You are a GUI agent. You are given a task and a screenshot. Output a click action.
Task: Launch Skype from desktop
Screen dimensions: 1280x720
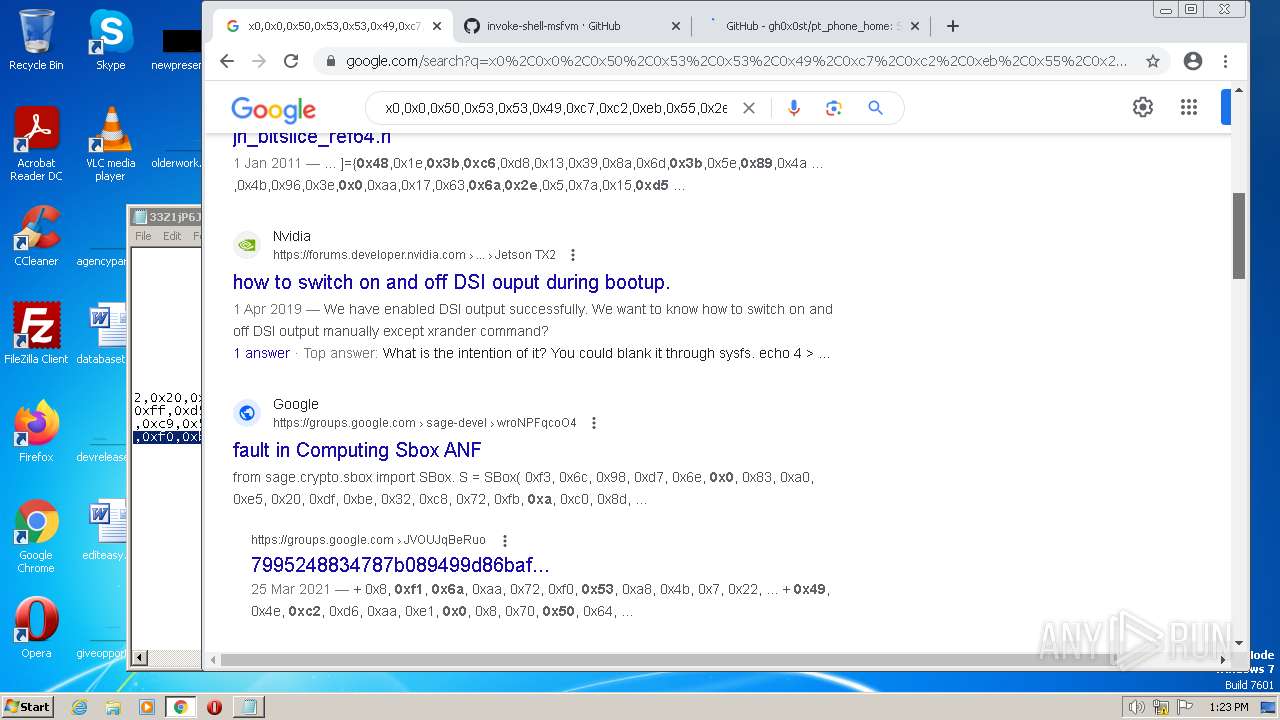[110, 40]
